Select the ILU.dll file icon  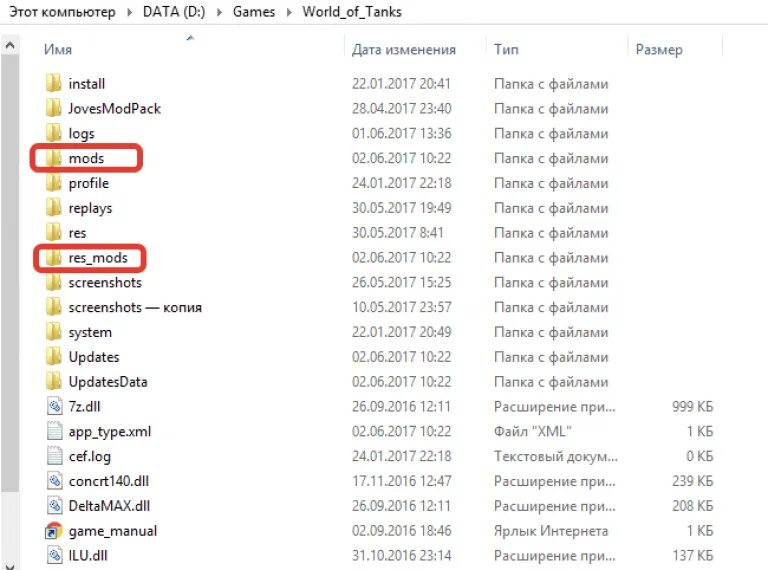54,555
